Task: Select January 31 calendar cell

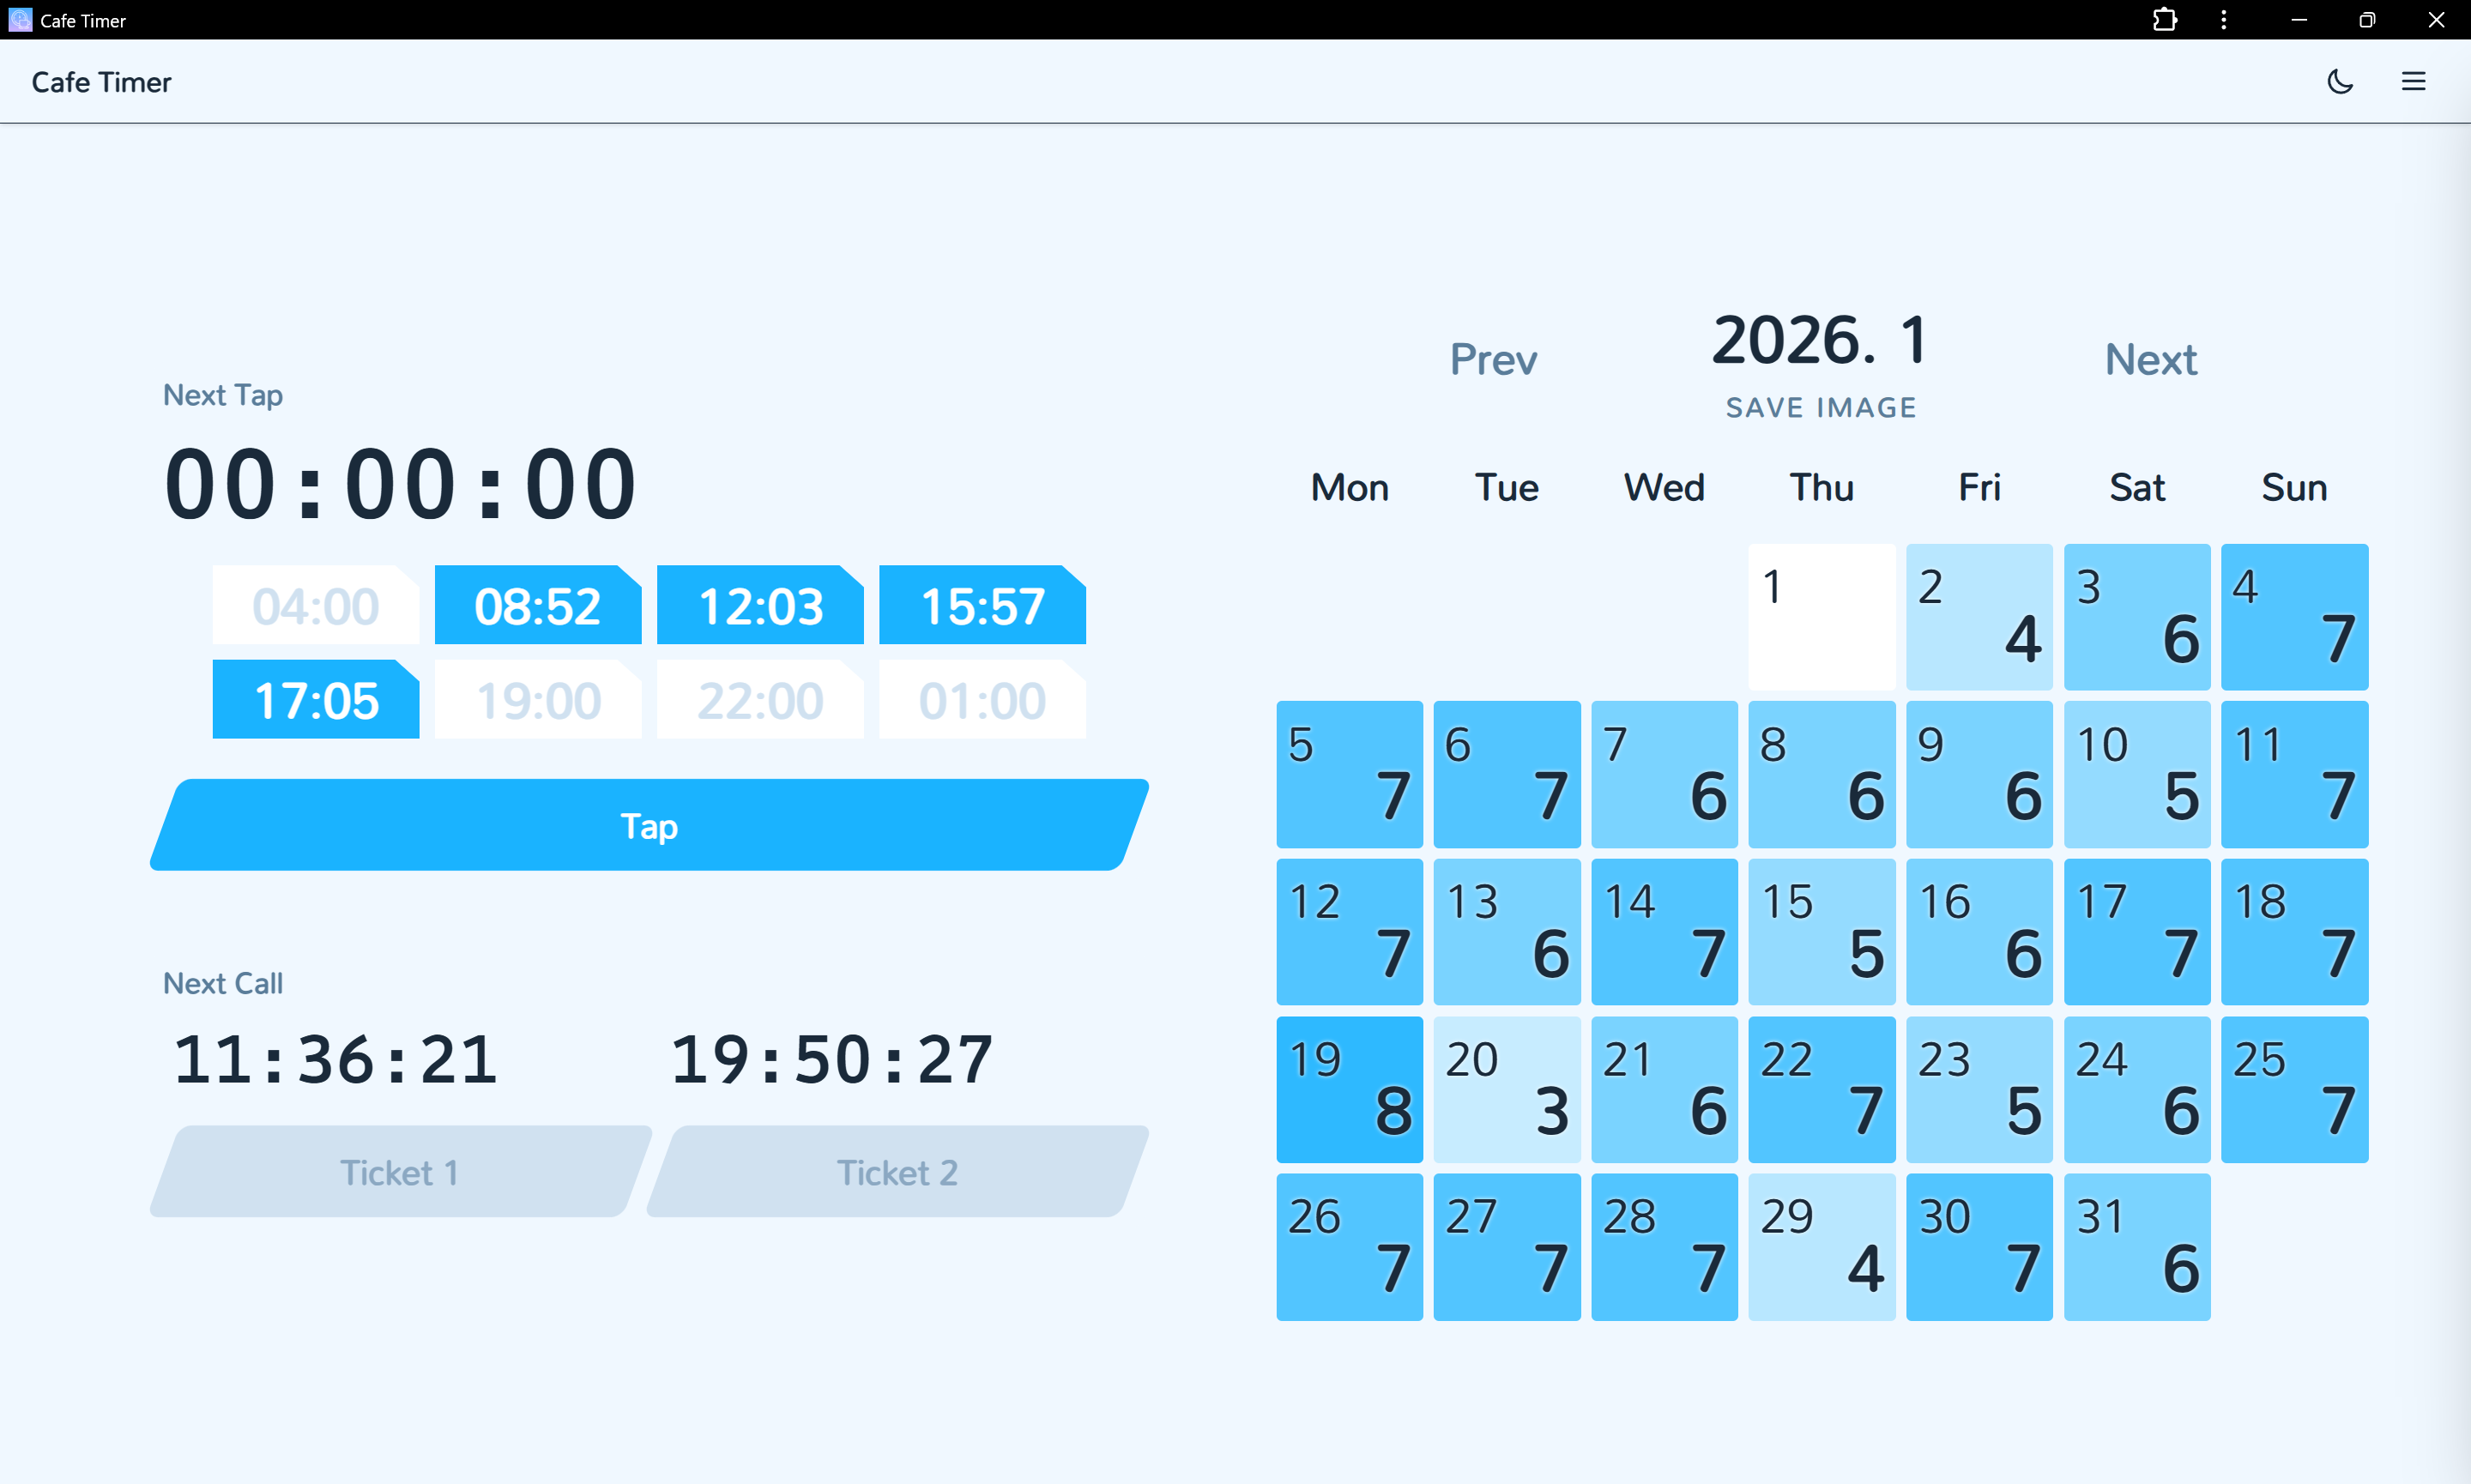Action: click(2136, 1246)
